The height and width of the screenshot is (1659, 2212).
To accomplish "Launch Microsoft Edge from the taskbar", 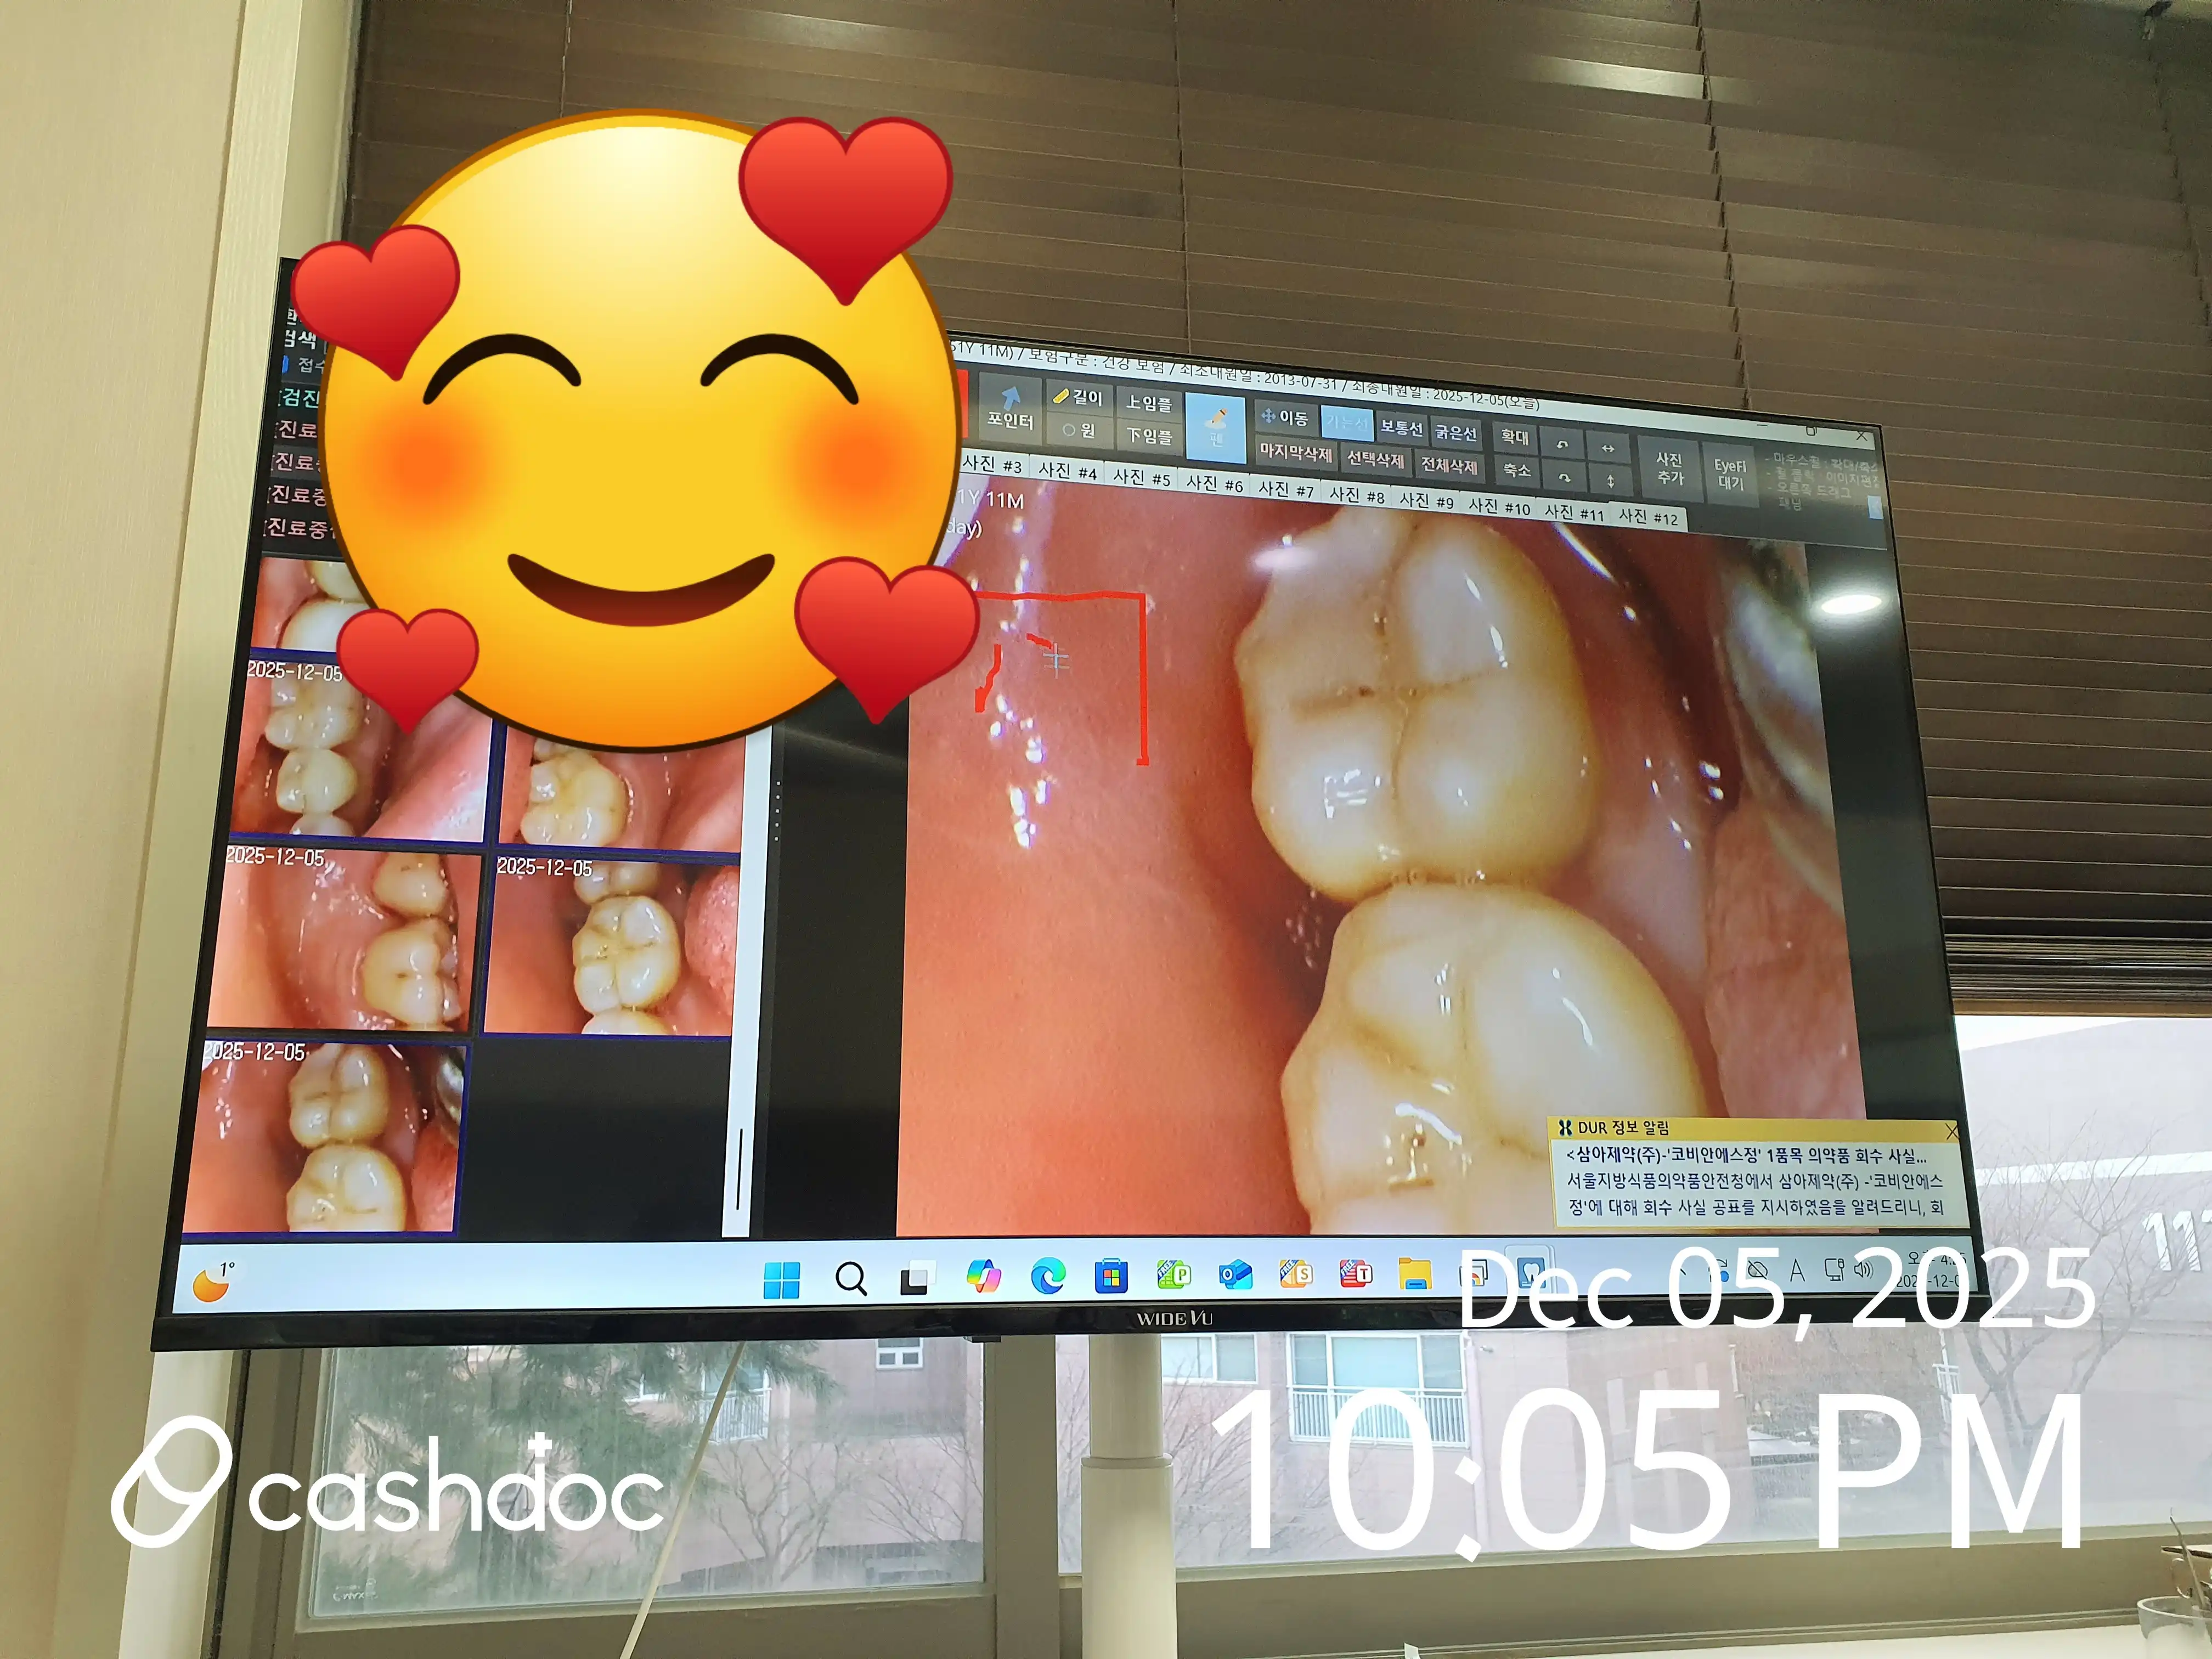I will pyautogui.click(x=1048, y=1277).
